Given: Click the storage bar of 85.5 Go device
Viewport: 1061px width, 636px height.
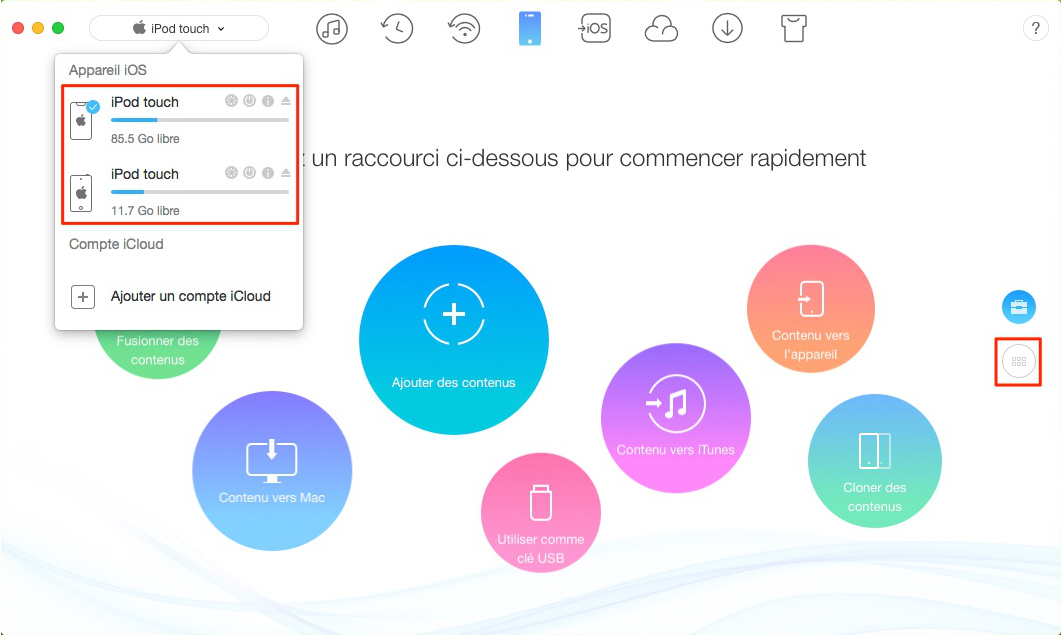Looking at the screenshot, I should point(200,120).
